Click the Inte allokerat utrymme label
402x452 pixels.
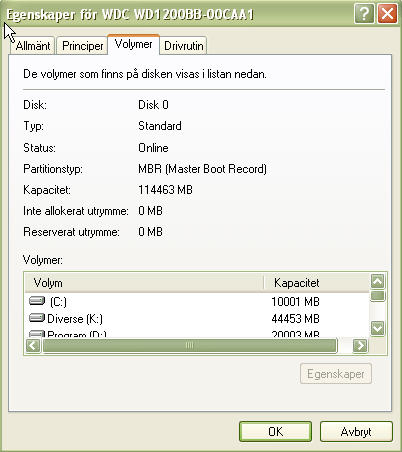click(x=76, y=211)
